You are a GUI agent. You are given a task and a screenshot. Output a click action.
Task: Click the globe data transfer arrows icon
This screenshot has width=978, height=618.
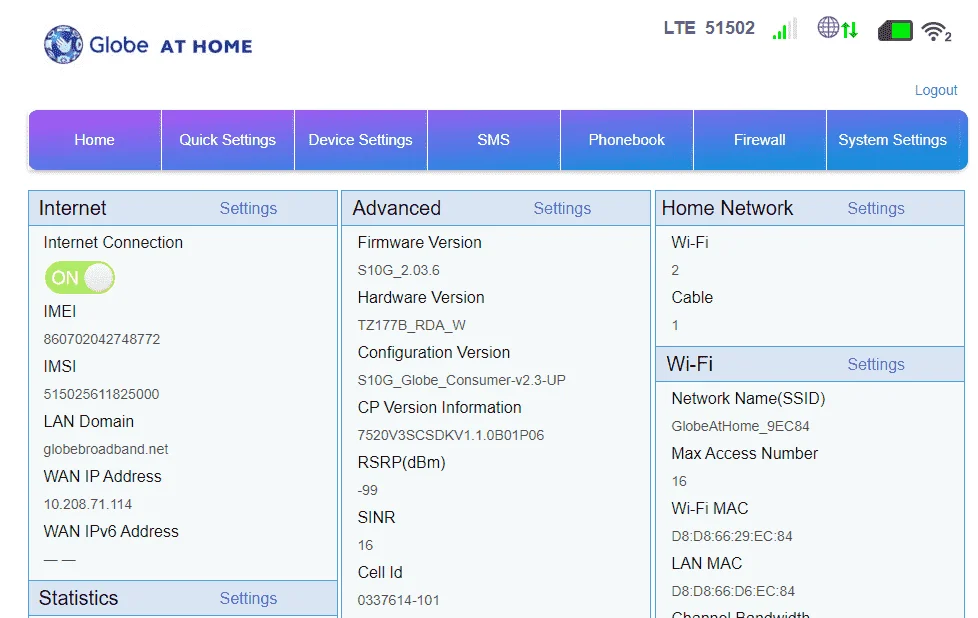838,28
